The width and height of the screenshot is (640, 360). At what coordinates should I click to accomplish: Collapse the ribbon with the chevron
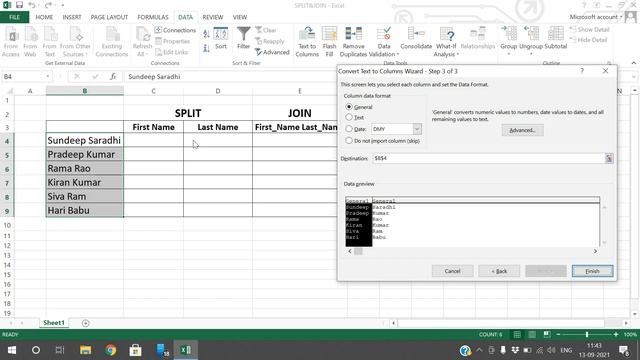633,63
